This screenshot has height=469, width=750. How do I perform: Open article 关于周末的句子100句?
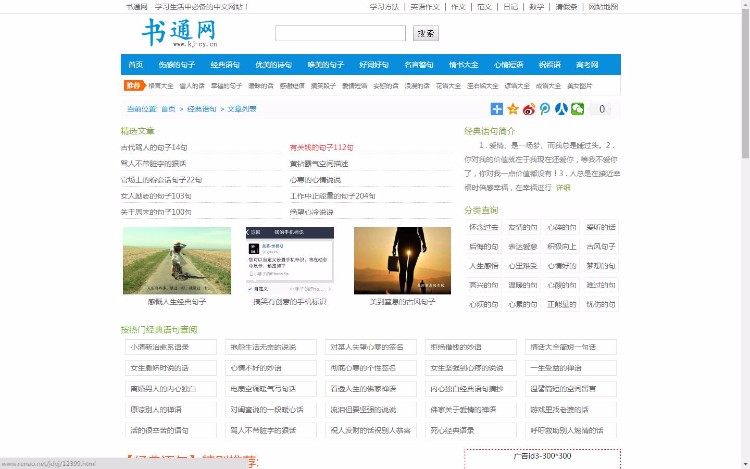pos(156,212)
